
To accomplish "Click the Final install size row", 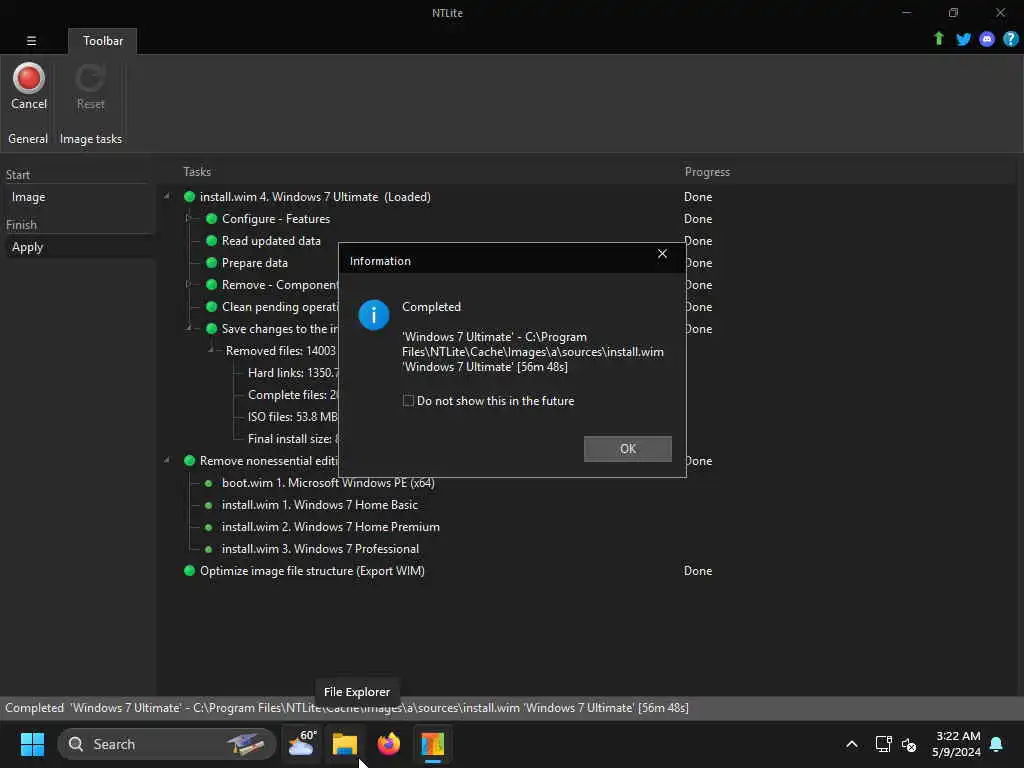I will tap(293, 439).
